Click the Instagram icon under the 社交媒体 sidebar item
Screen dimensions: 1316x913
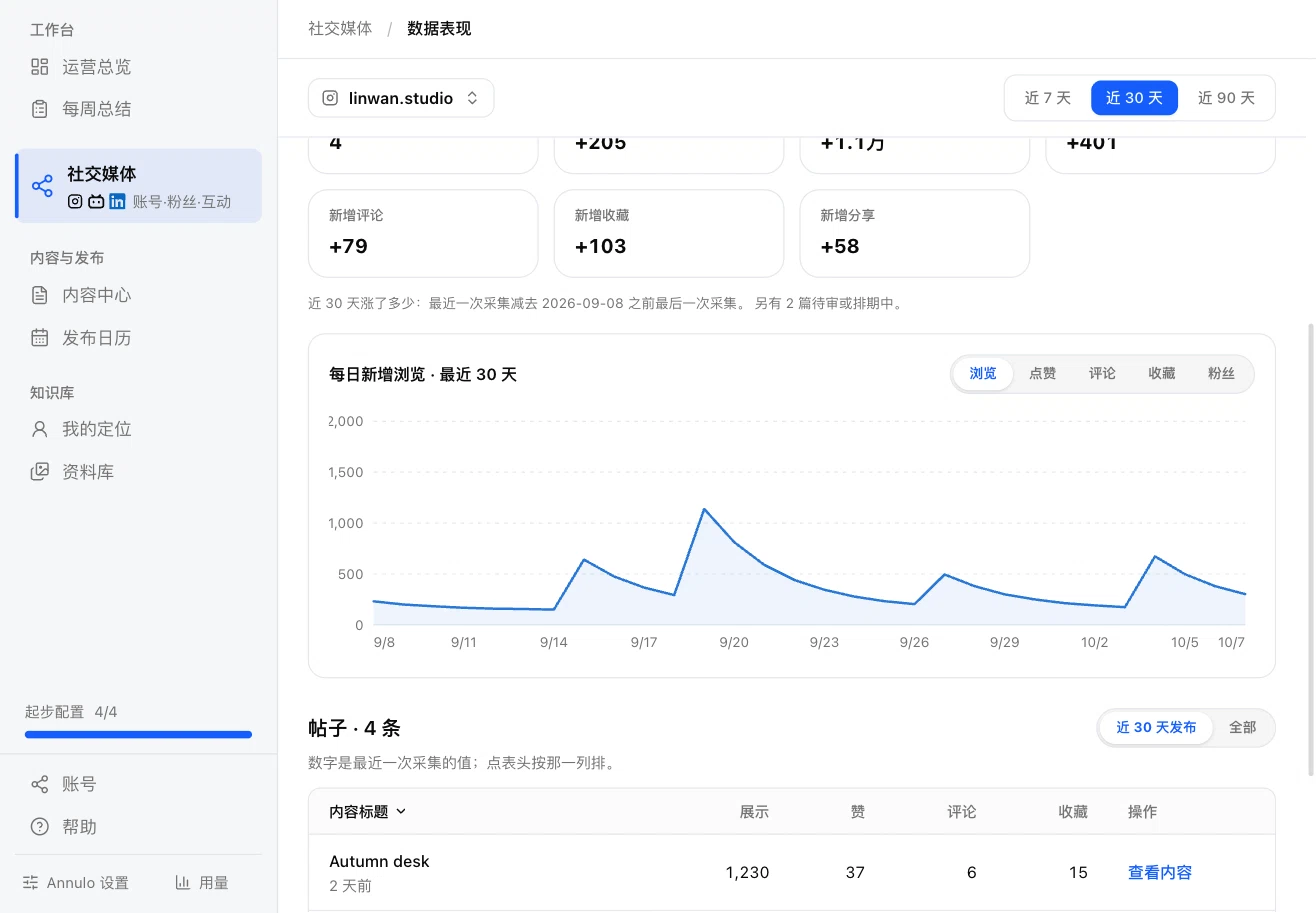(x=75, y=201)
